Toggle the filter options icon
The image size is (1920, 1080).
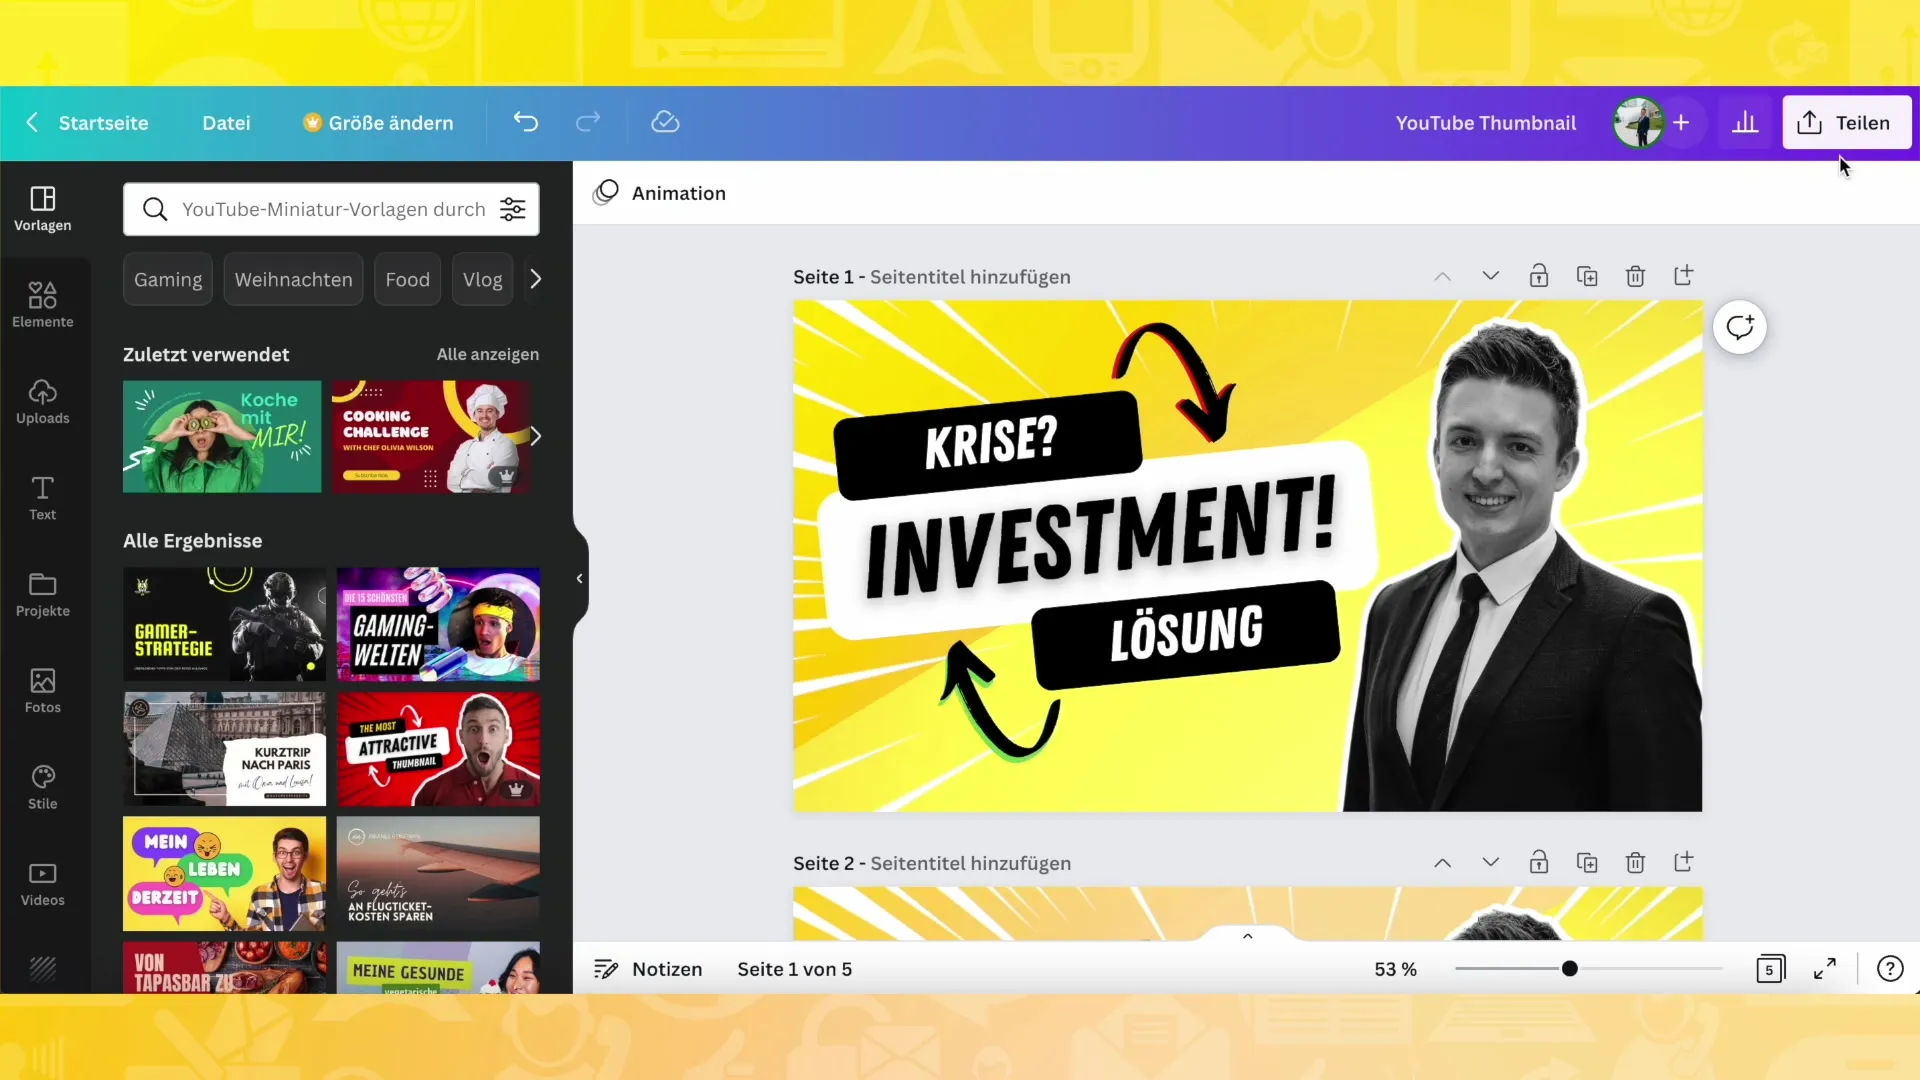513,210
